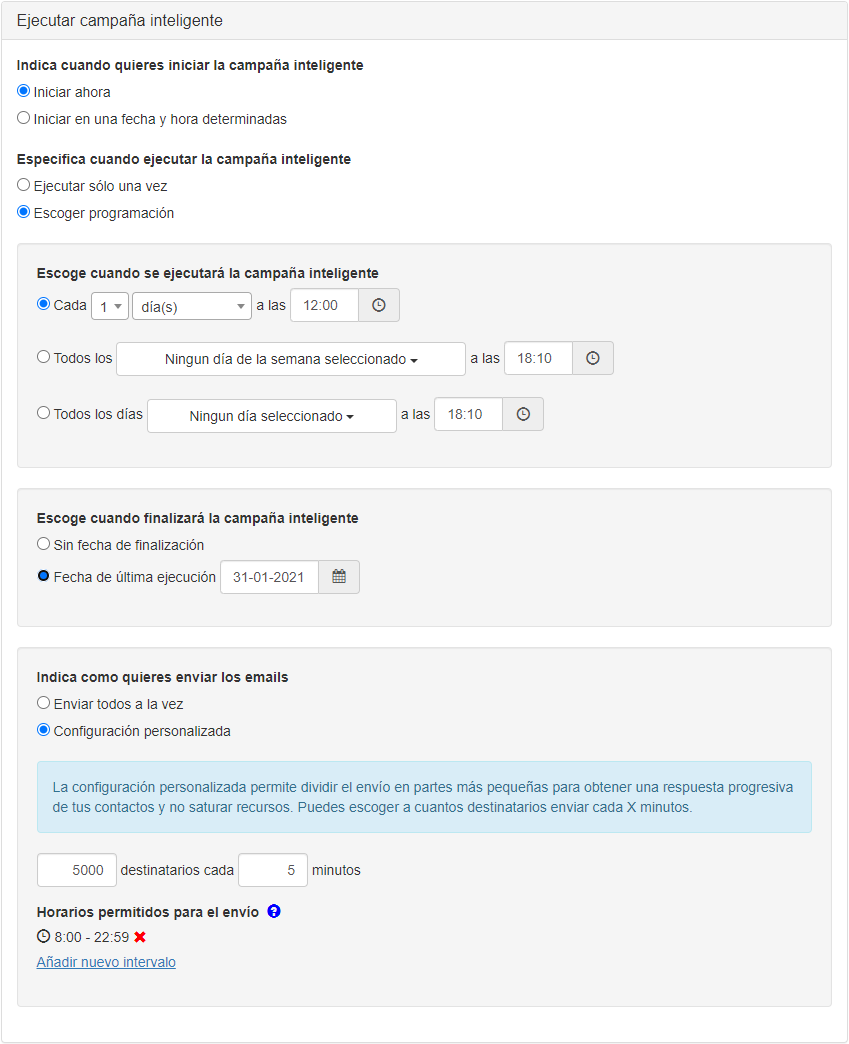Click clock icon next to monthly day time field

(x=523, y=414)
